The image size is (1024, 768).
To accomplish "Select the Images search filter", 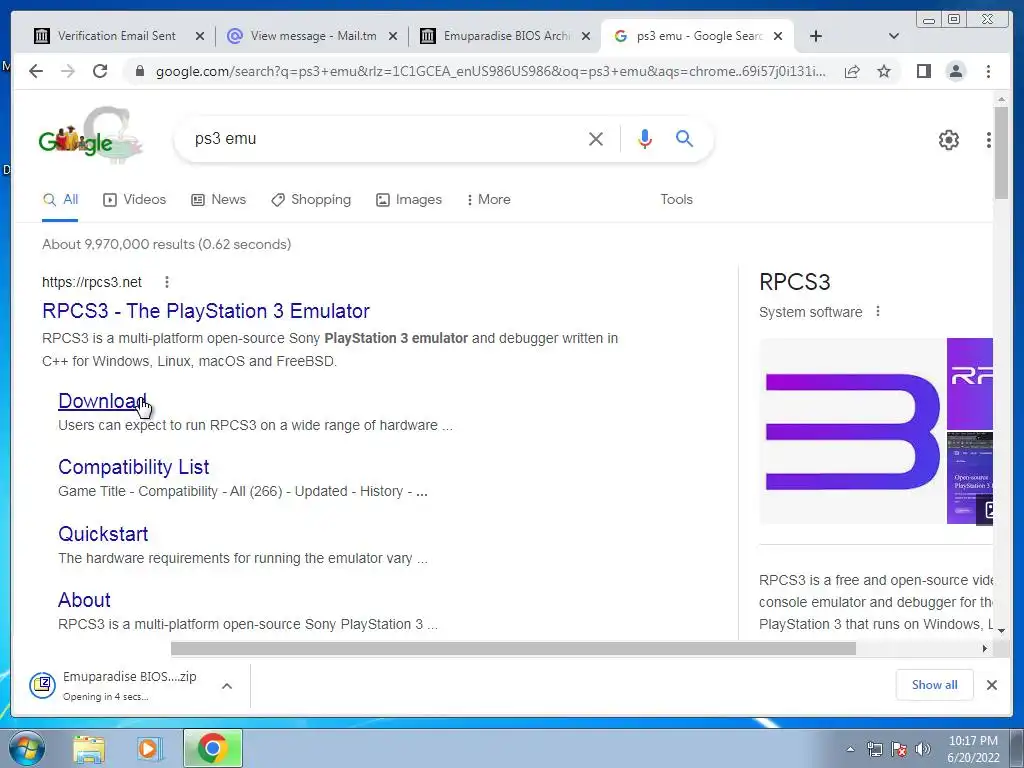I will point(409,199).
